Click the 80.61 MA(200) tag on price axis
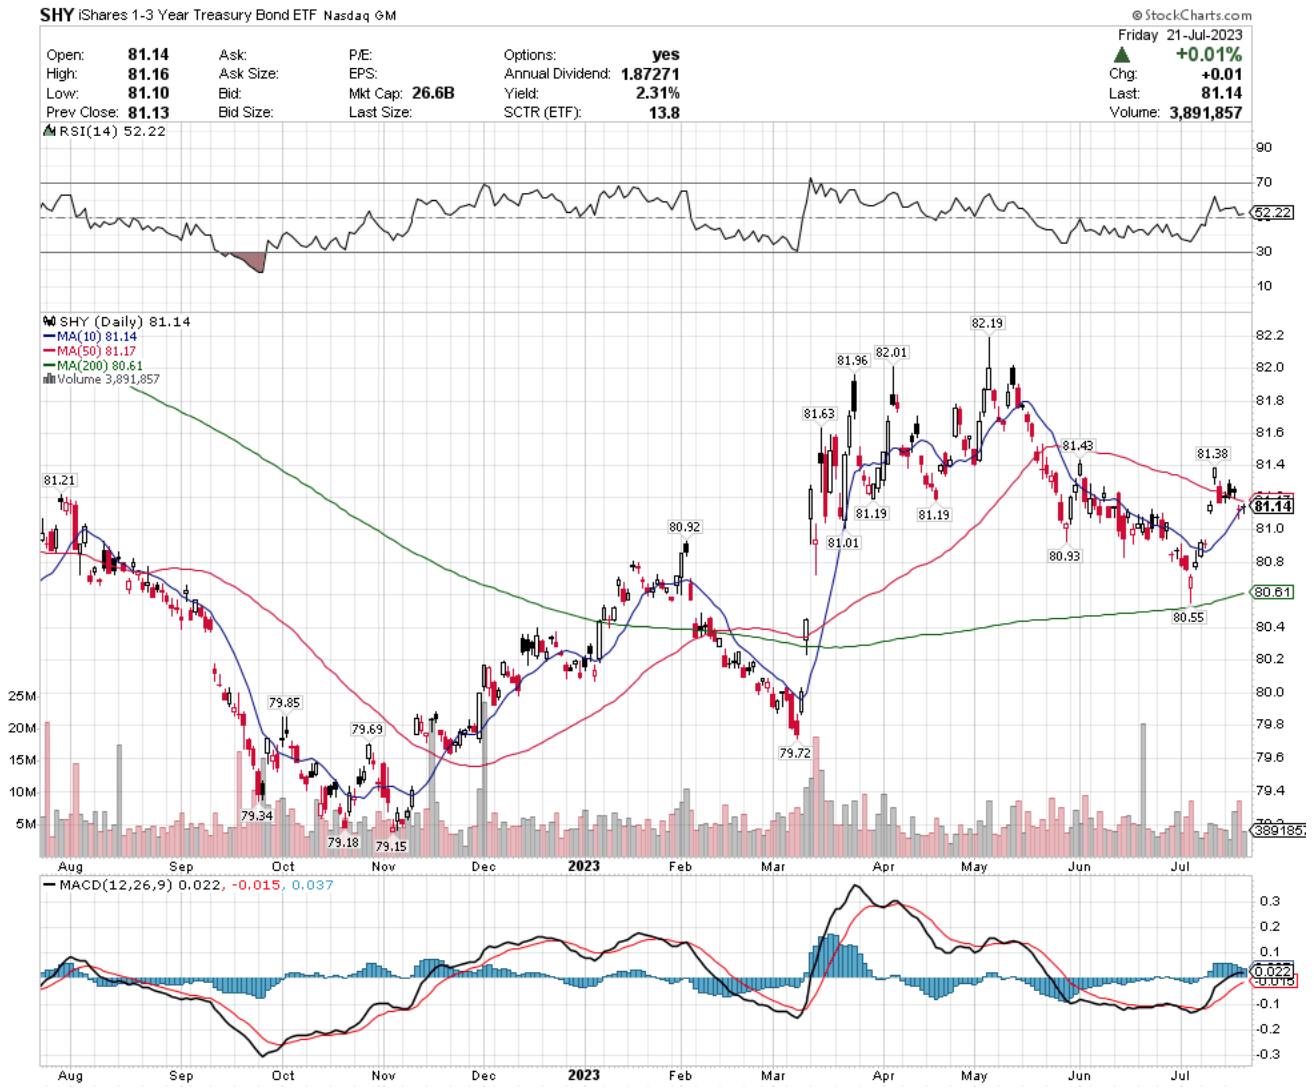The width and height of the screenshot is (1314, 1092). click(x=1273, y=592)
